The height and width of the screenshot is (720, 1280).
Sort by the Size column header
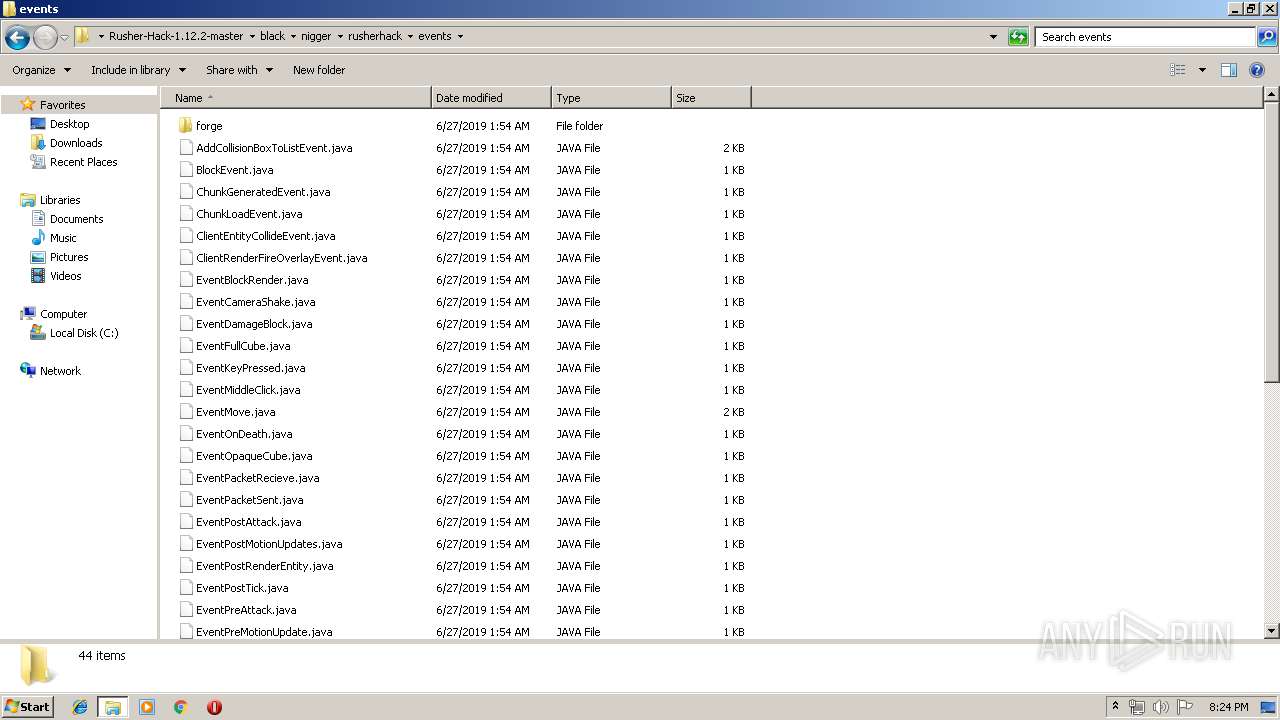[711, 98]
